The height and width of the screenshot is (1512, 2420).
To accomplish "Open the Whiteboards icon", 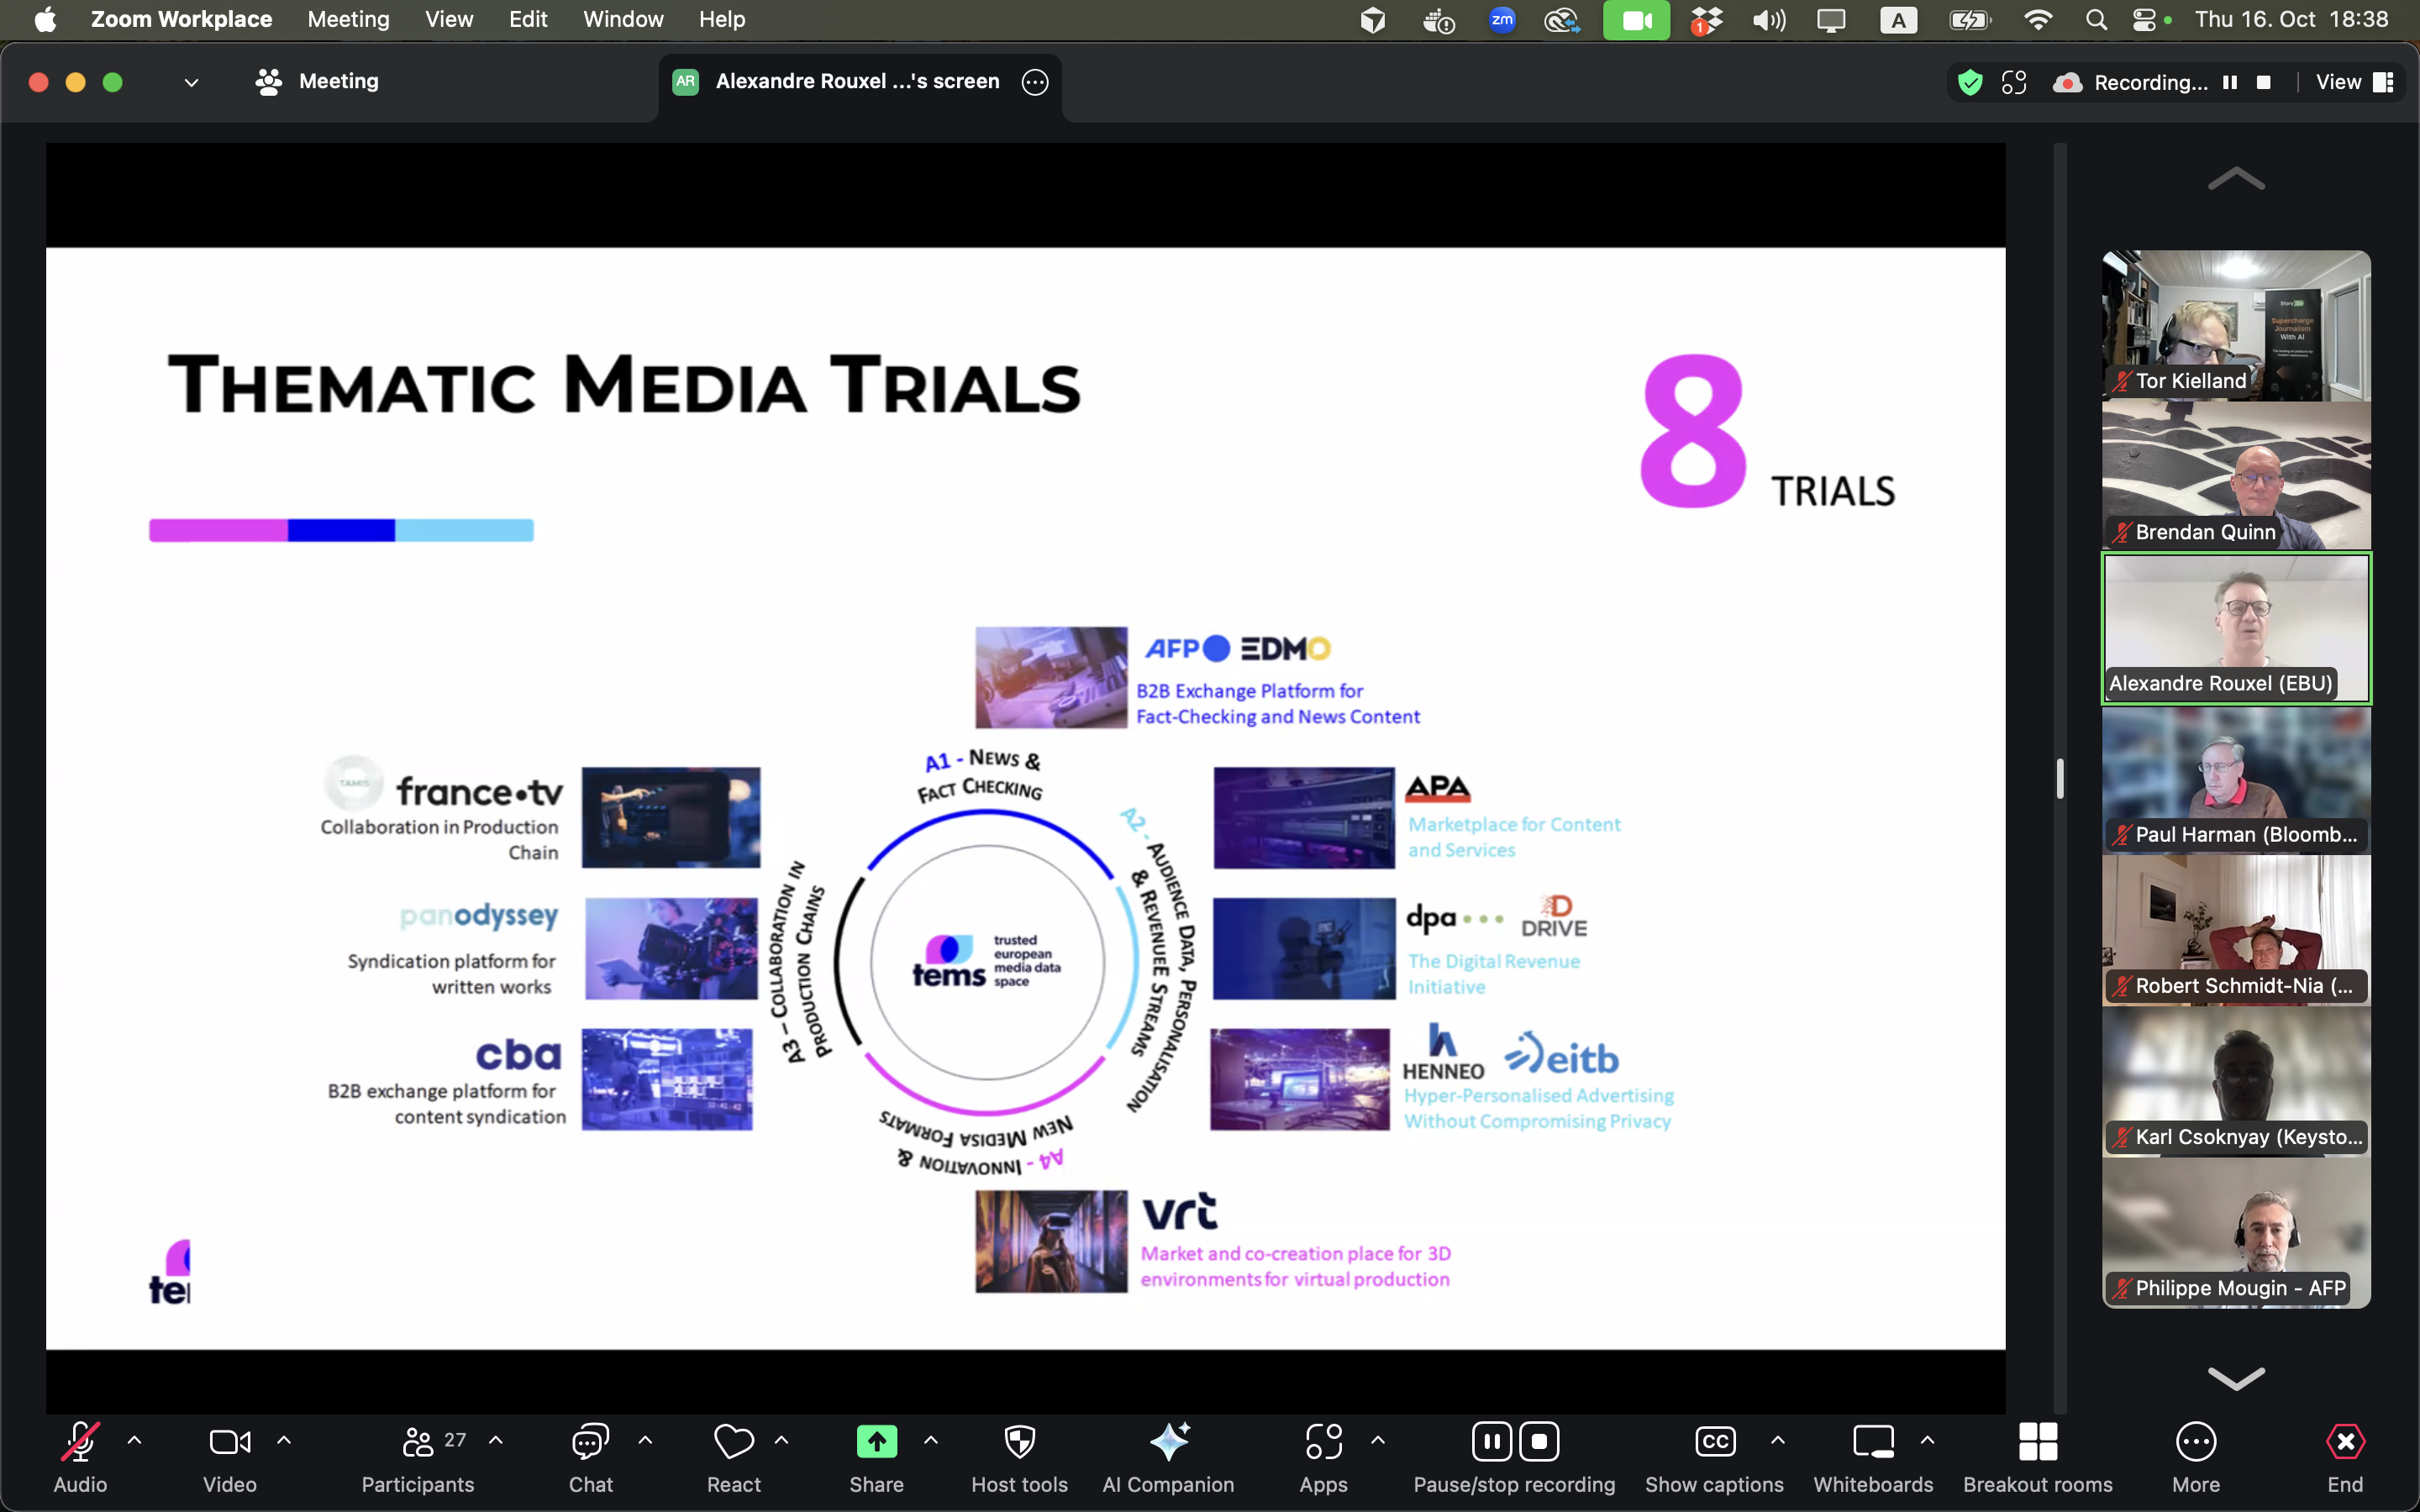I will 1873,1442.
